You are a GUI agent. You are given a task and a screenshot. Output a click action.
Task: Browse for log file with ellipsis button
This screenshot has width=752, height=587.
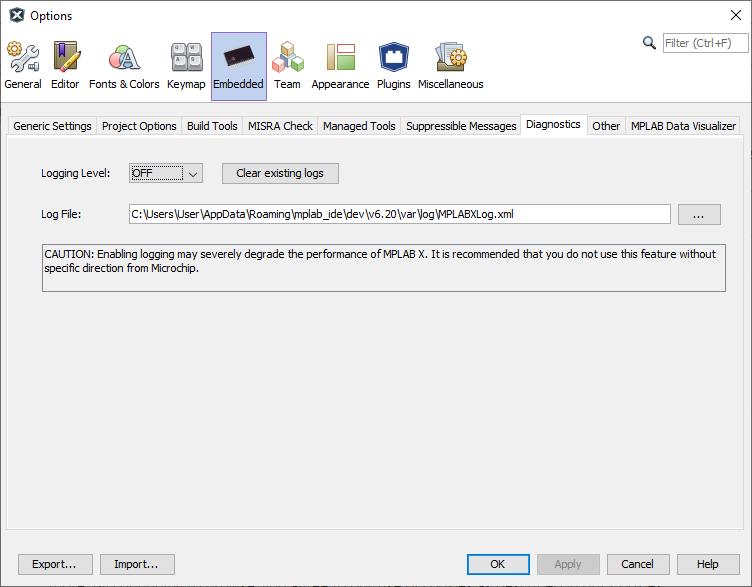[699, 214]
